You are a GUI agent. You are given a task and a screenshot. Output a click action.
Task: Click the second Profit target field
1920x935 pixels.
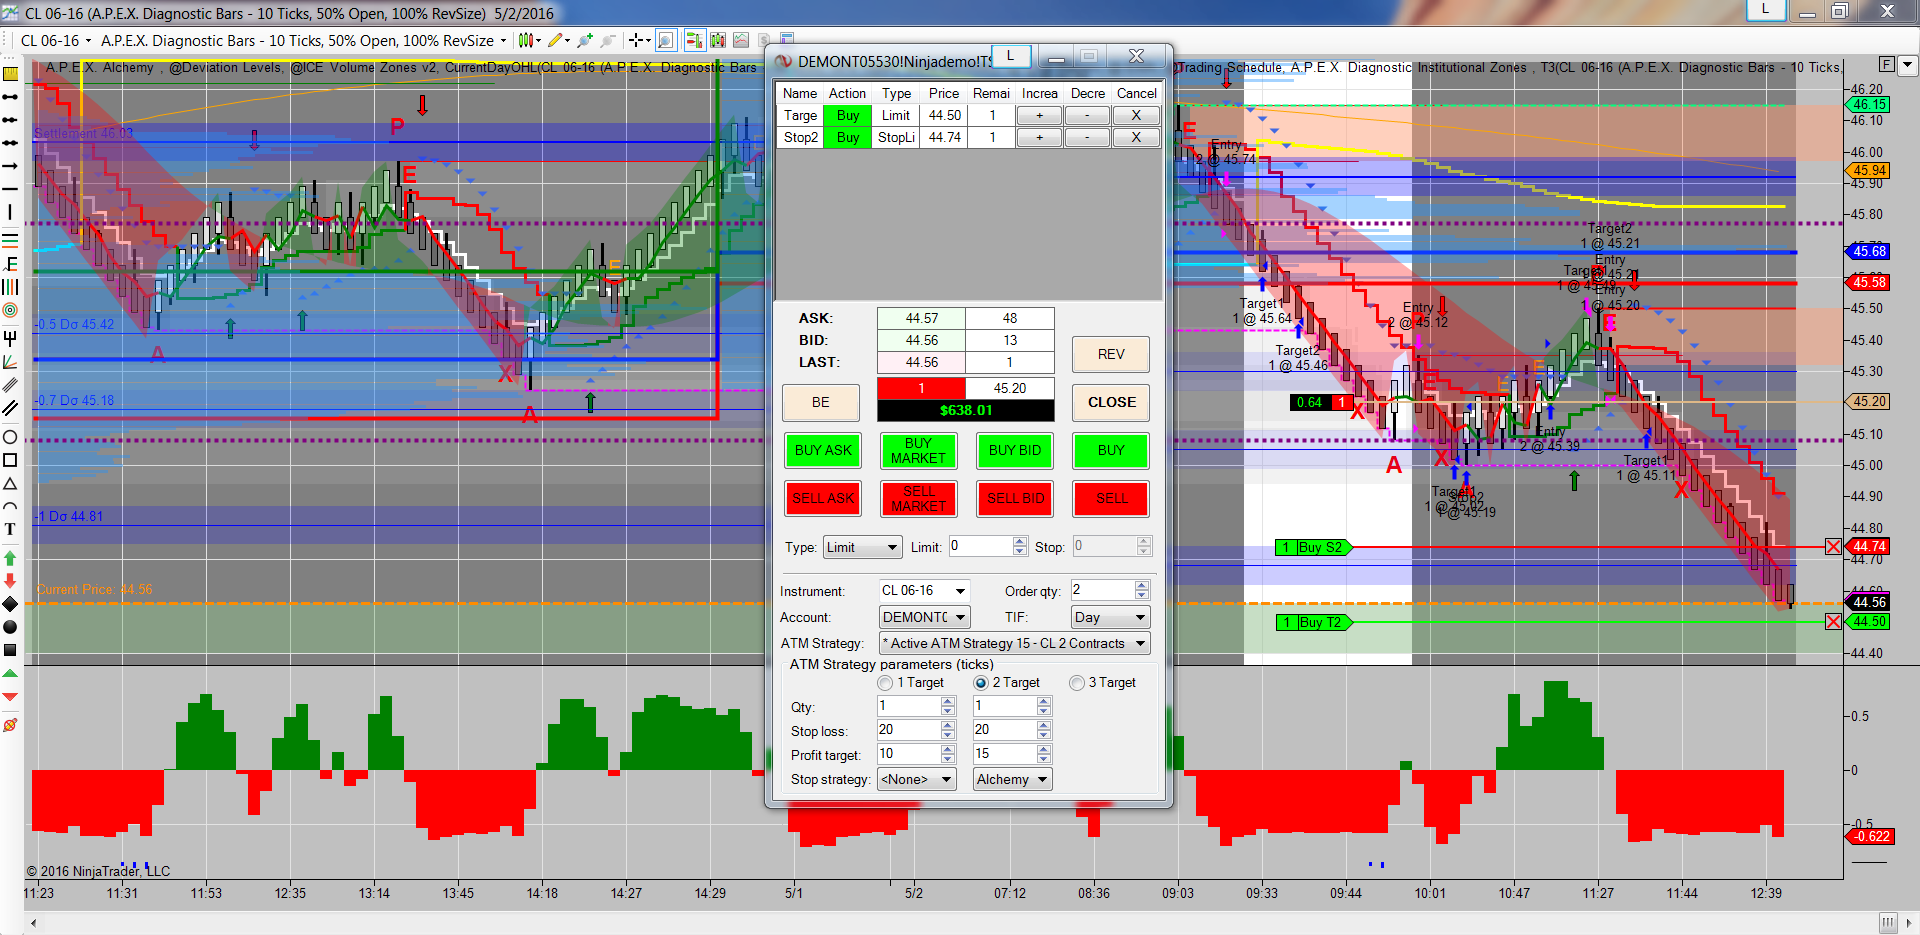click(1005, 754)
